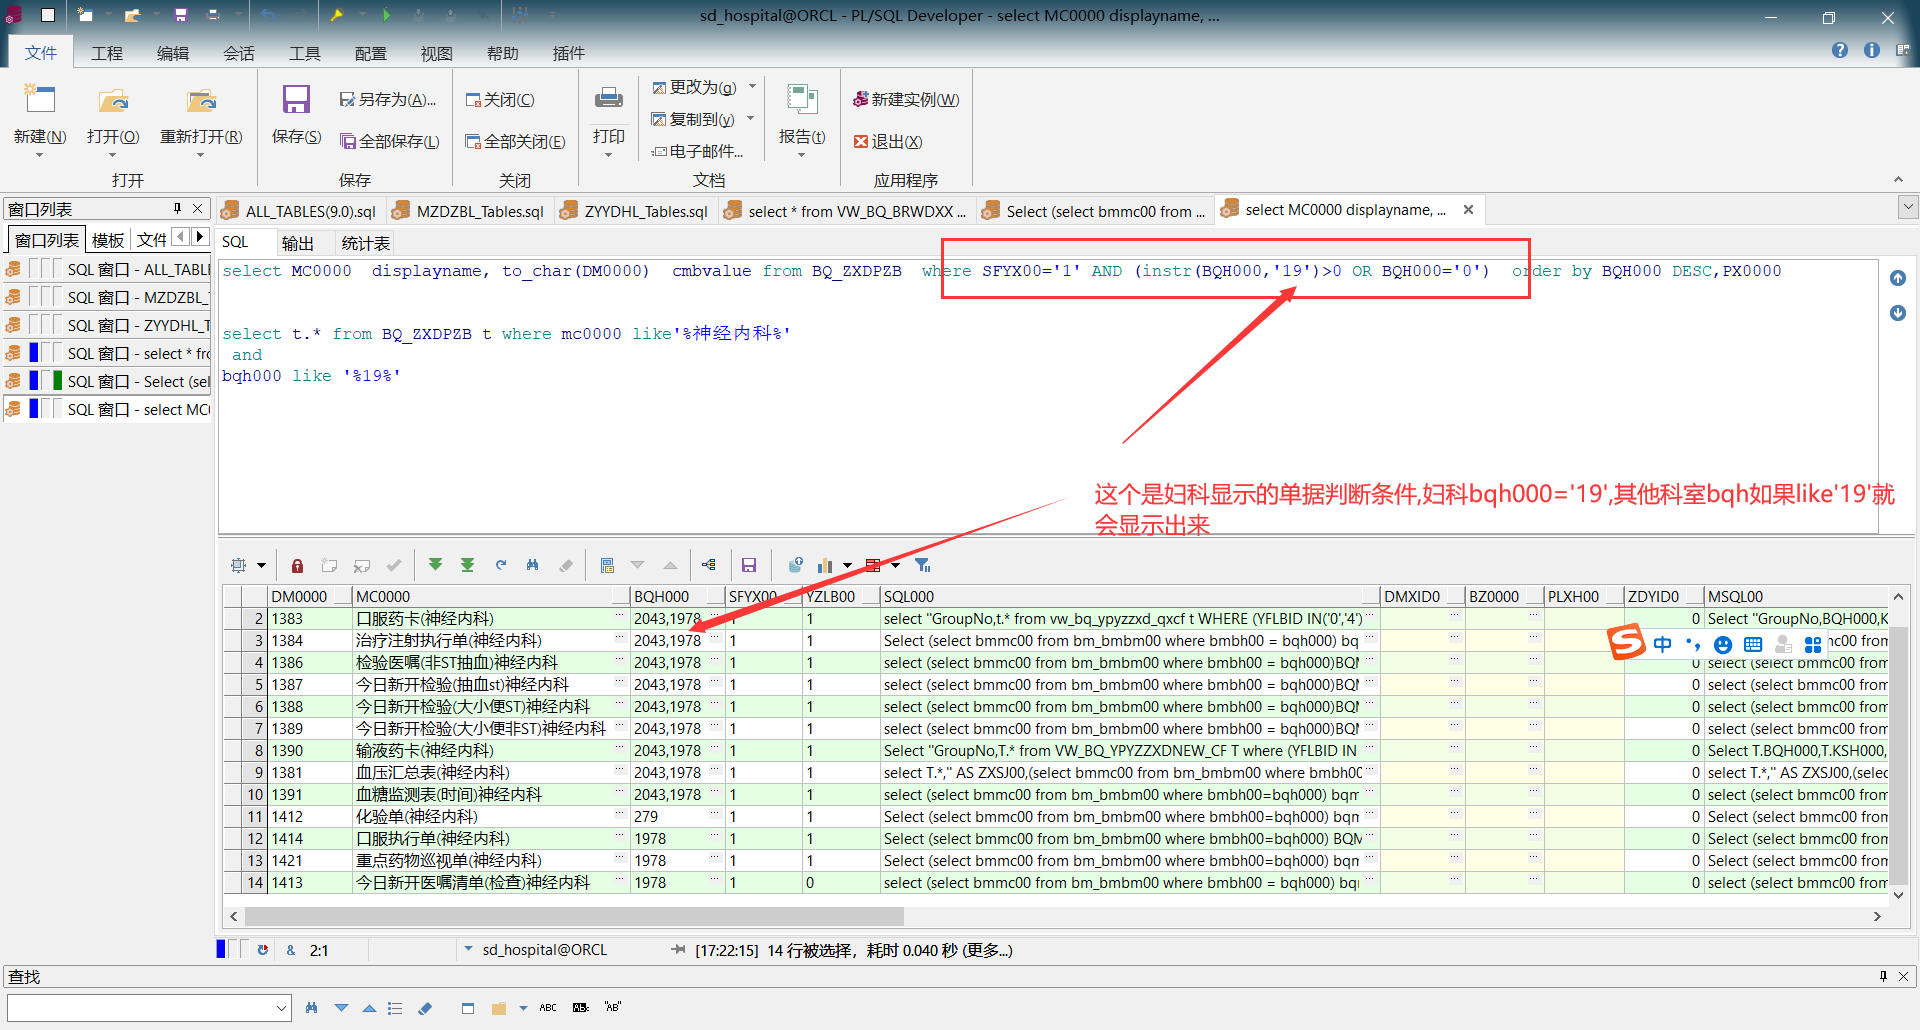Viewport: 1920px width, 1030px height.
Task: Click the binoculars icon in the find bar
Action: pyautogui.click(x=311, y=1008)
